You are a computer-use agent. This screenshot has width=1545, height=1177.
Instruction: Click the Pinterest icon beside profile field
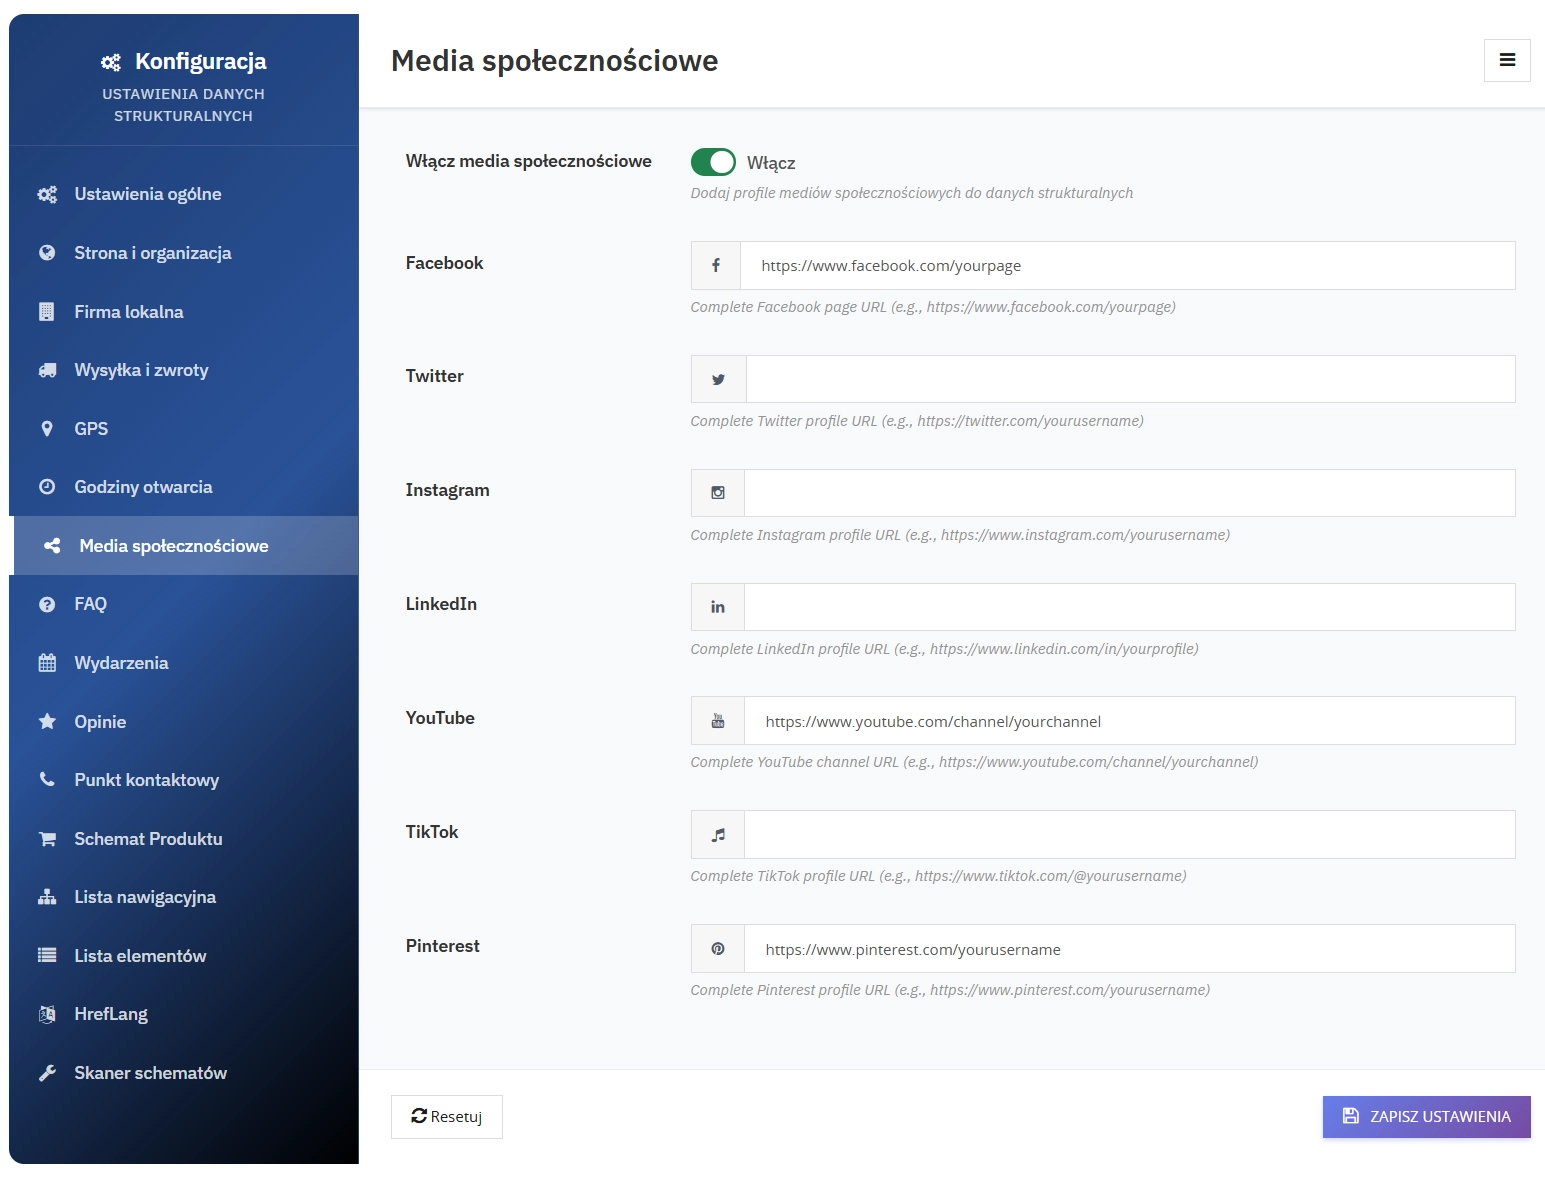pyautogui.click(x=718, y=949)
